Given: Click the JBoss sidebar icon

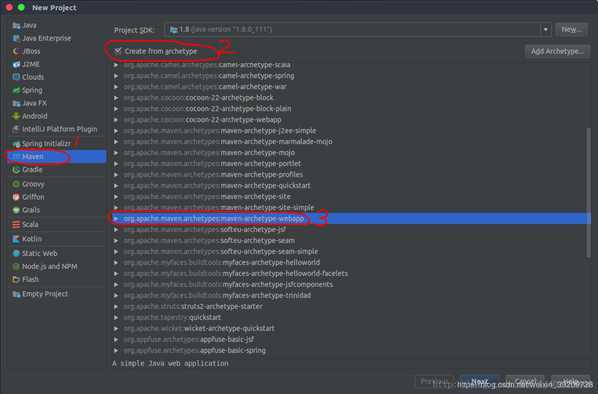Looking at the screenshot, I should point(16,51).
